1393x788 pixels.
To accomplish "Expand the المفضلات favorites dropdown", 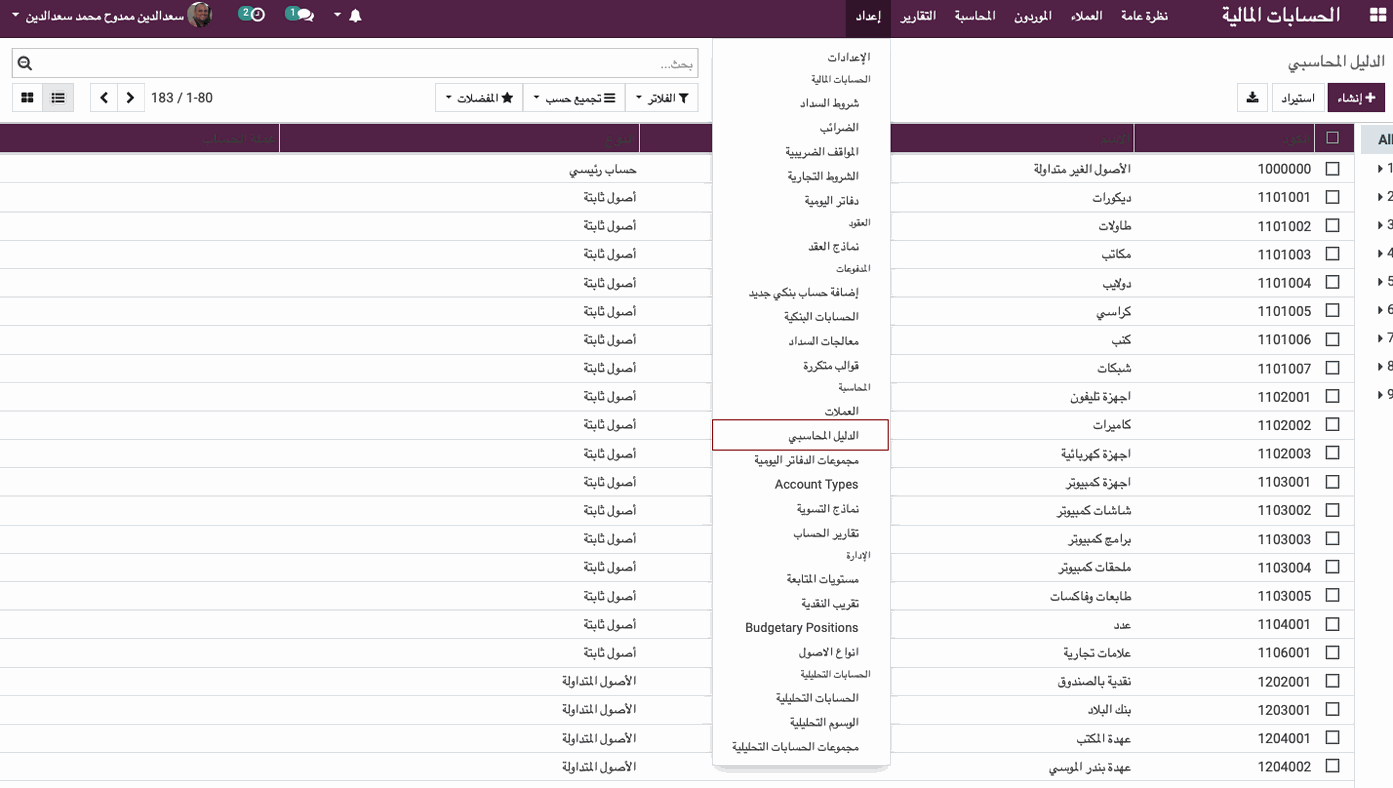I will [479, 98].
